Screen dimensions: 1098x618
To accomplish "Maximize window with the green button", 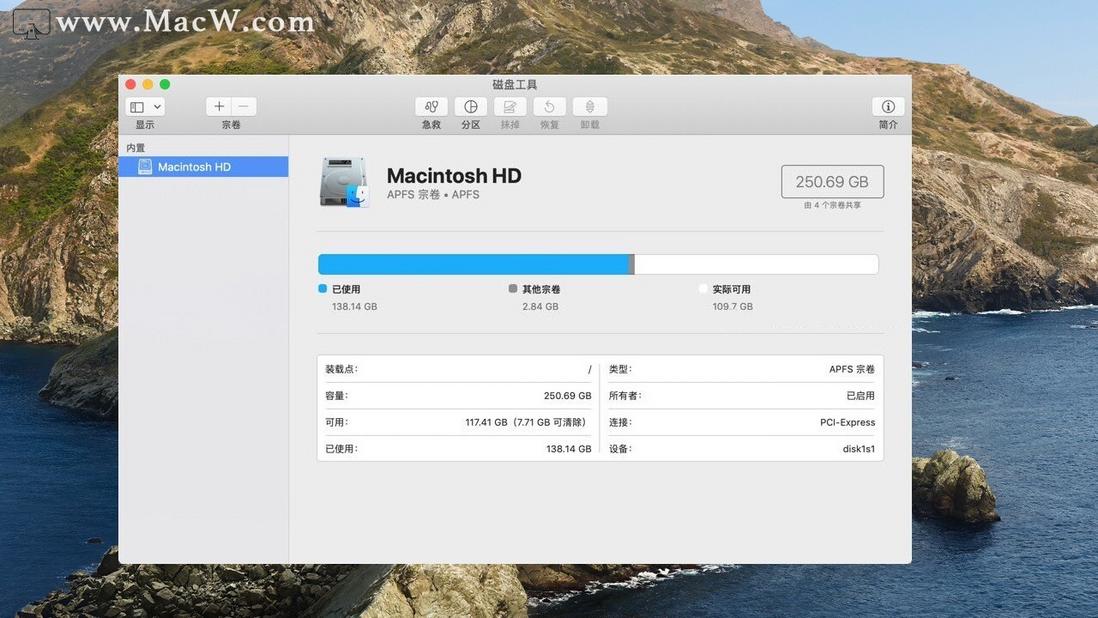I will (x=165, y=84).
